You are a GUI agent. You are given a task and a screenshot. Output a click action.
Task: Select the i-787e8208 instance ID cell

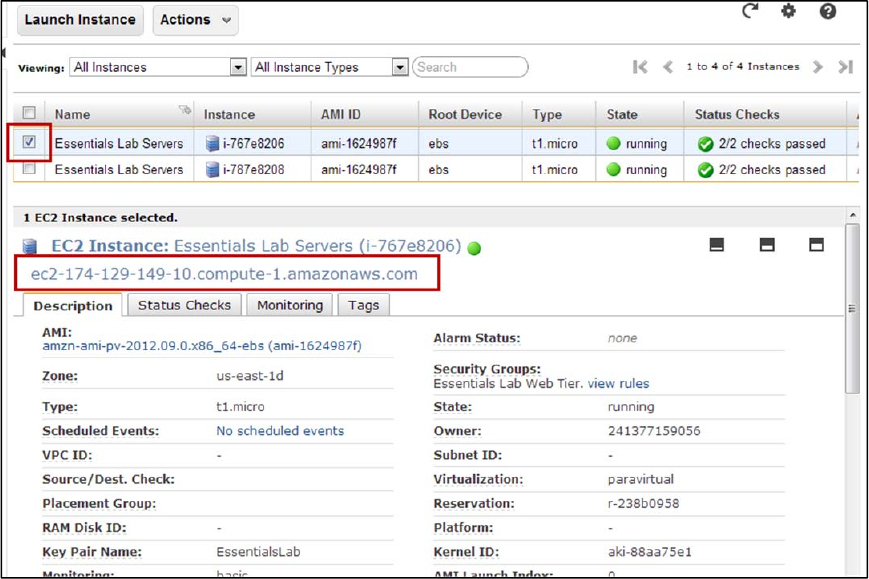(253, 170)
